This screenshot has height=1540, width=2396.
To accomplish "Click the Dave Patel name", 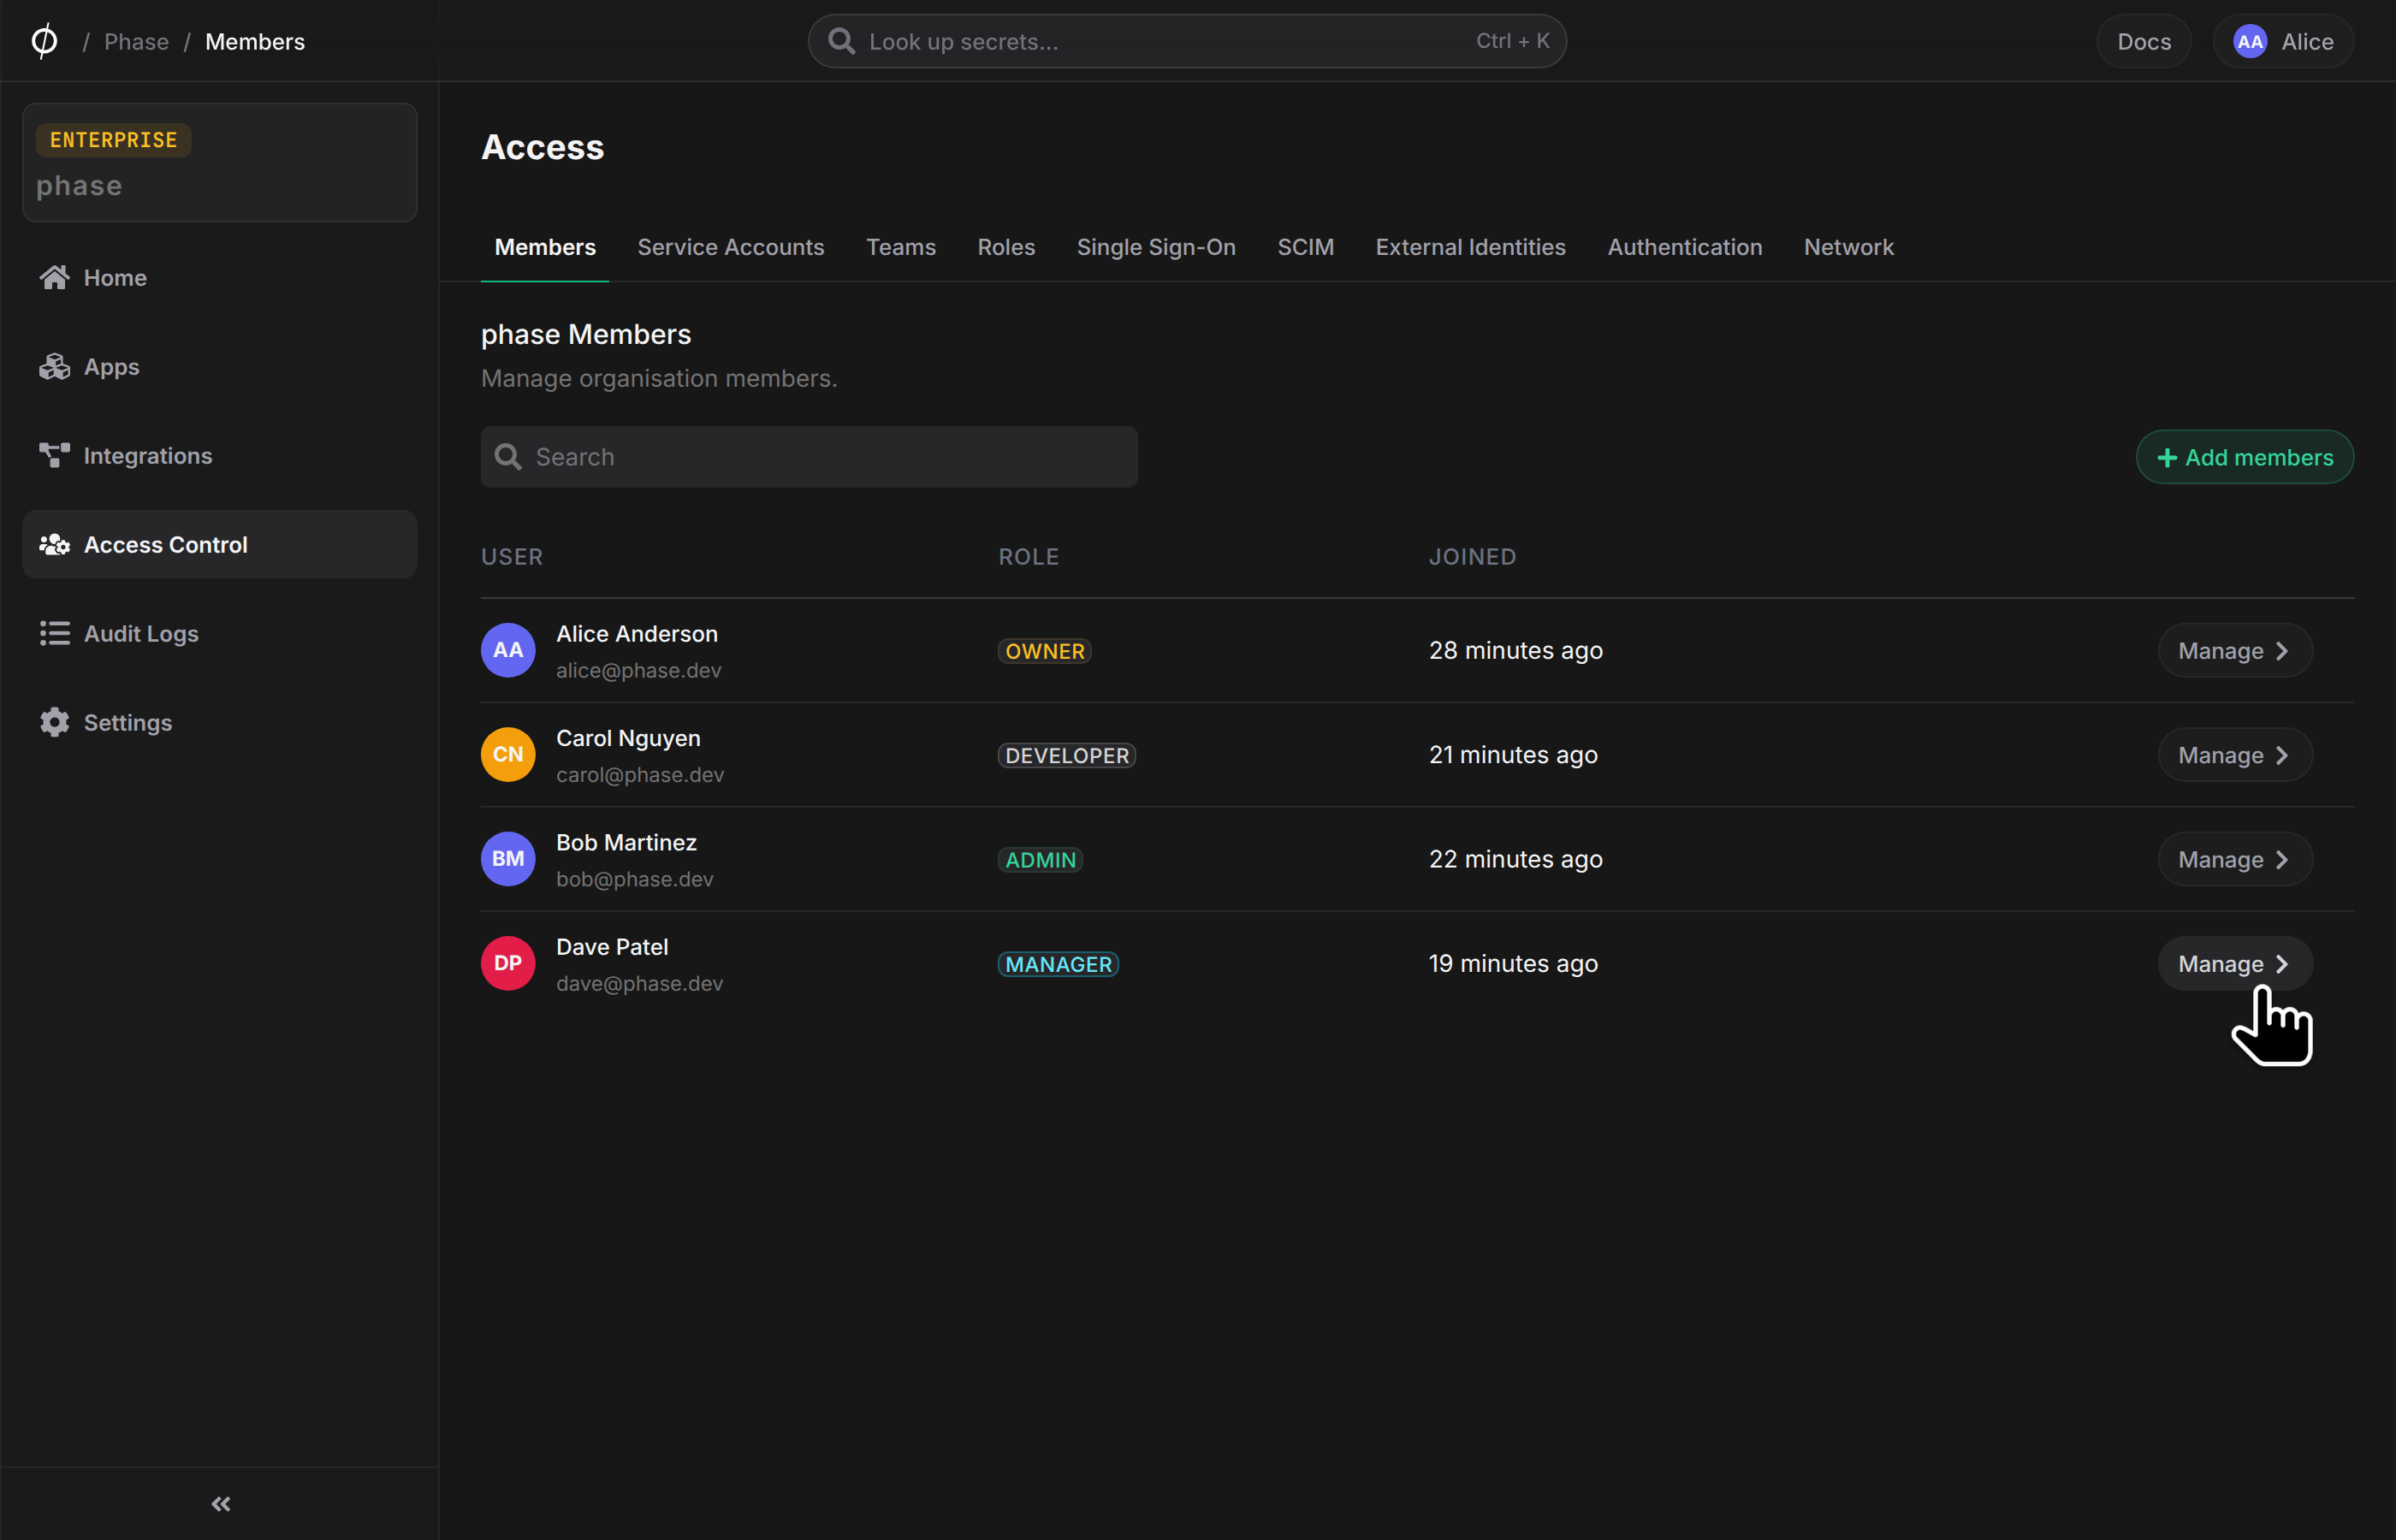I will click(x=612, y=947).
